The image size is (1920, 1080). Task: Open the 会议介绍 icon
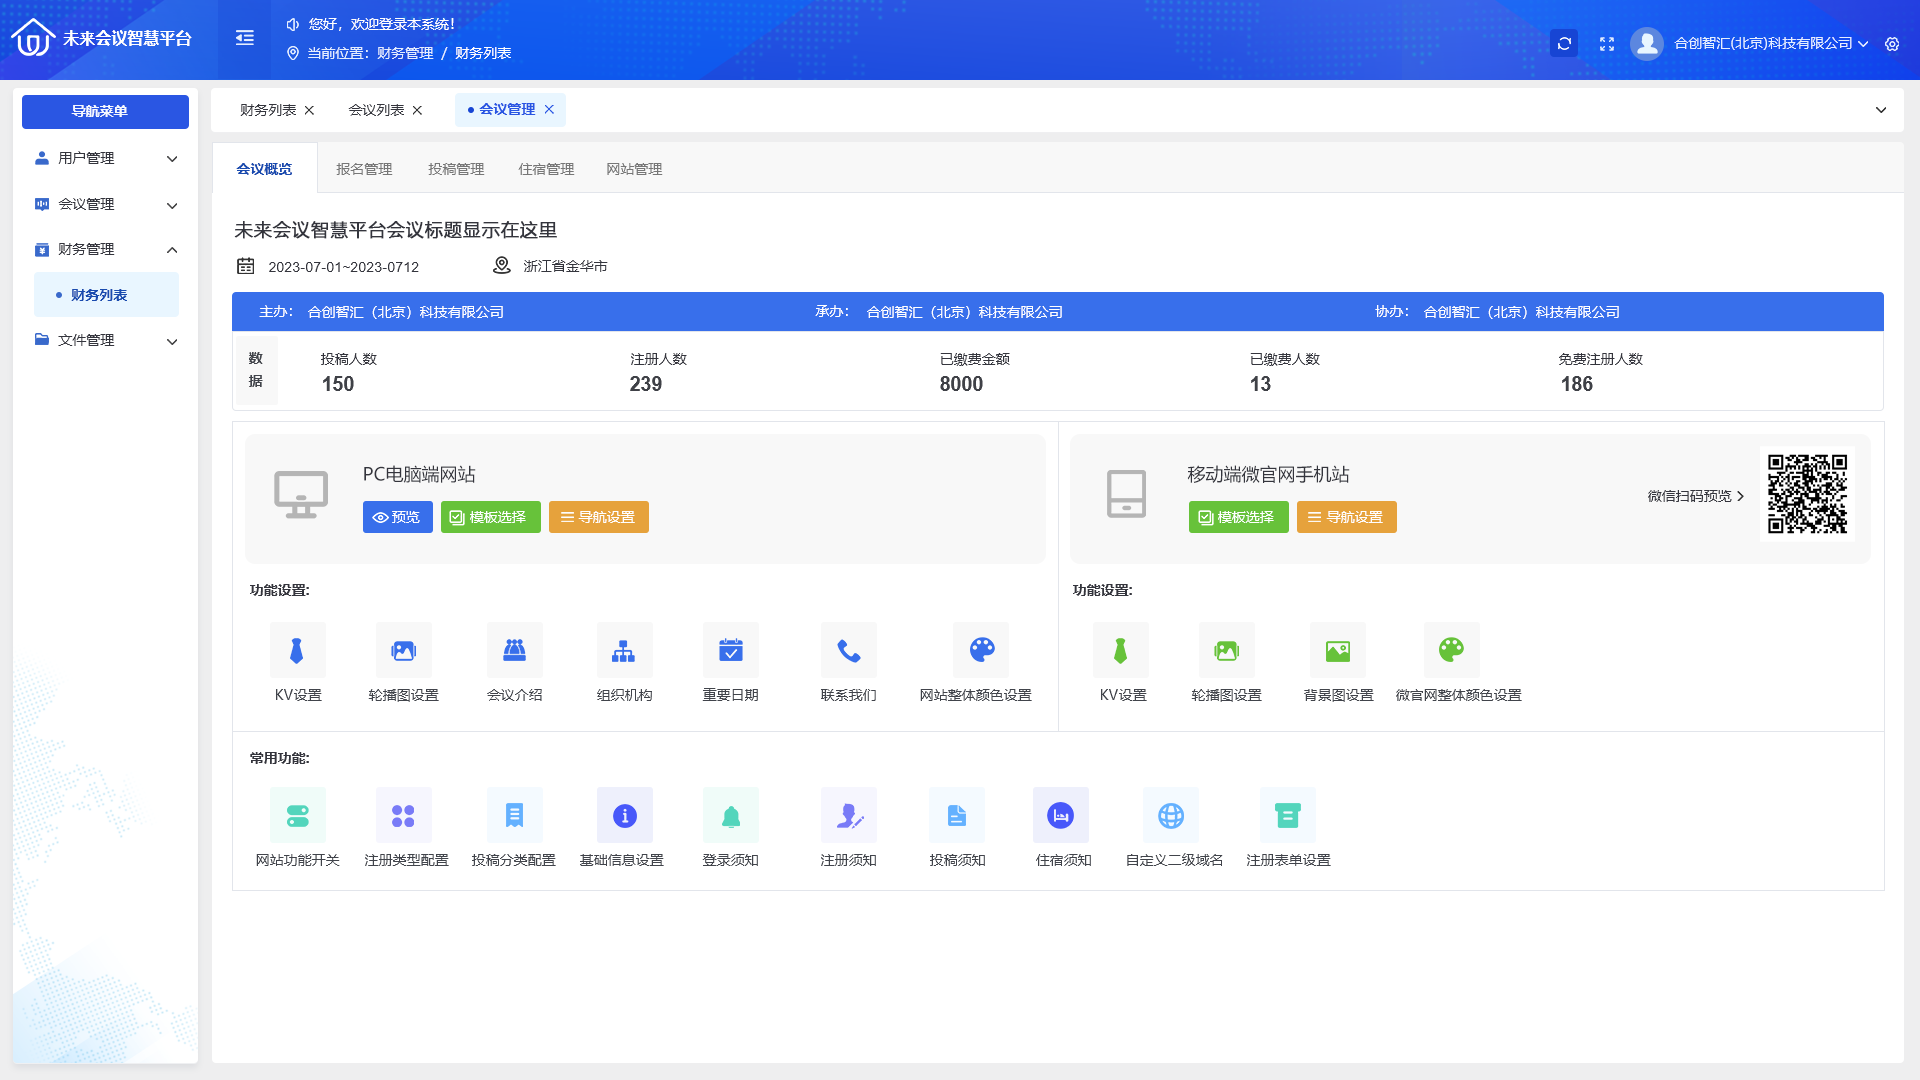pos(514,650)
